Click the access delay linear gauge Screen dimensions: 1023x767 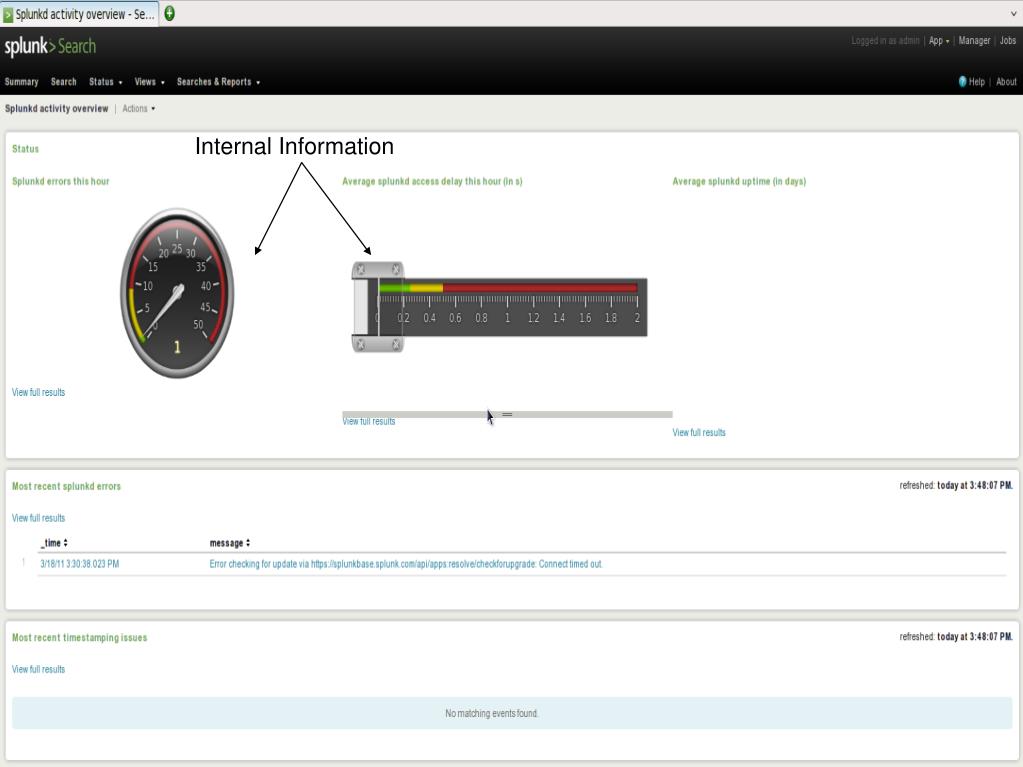click(x=499, y=307)
